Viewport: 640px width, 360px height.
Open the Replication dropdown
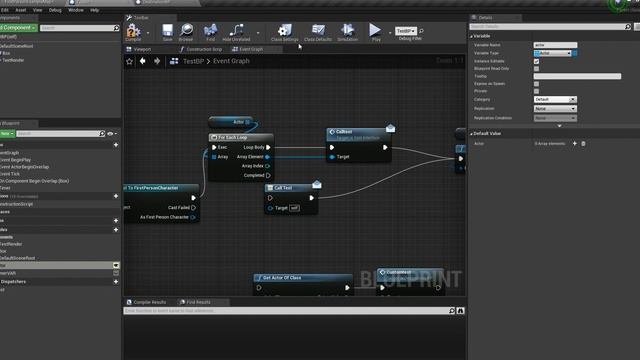[x=555, y=109]
